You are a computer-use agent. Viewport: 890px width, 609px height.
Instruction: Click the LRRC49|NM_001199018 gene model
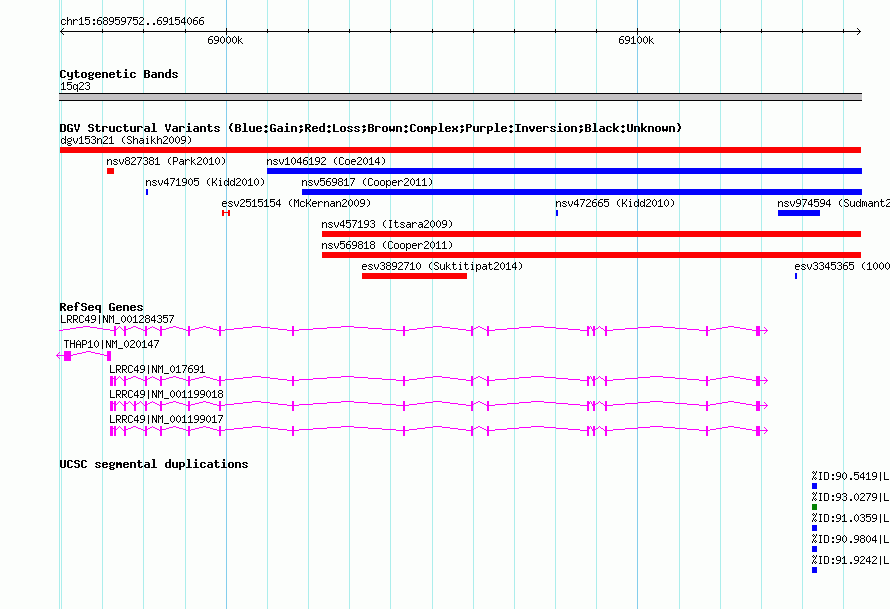tap(439, 406)
